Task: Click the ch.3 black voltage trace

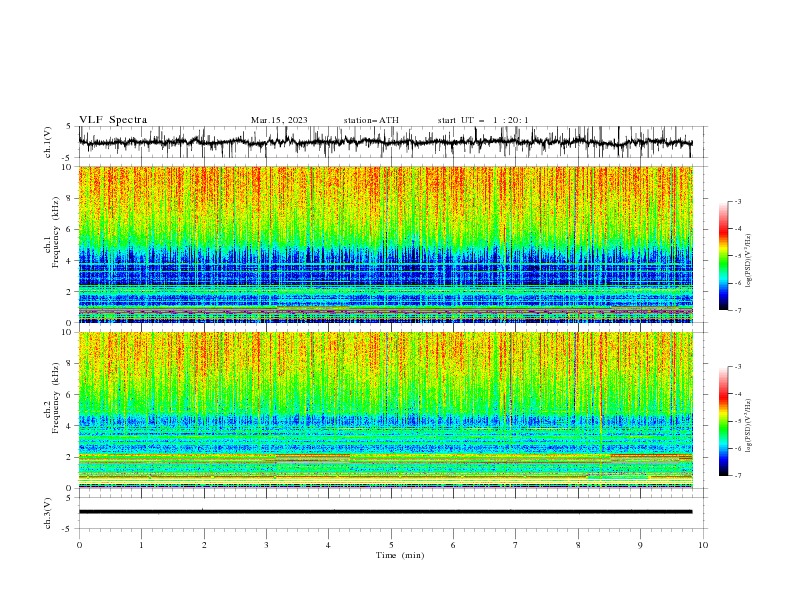Action: (x=386, y=512)
